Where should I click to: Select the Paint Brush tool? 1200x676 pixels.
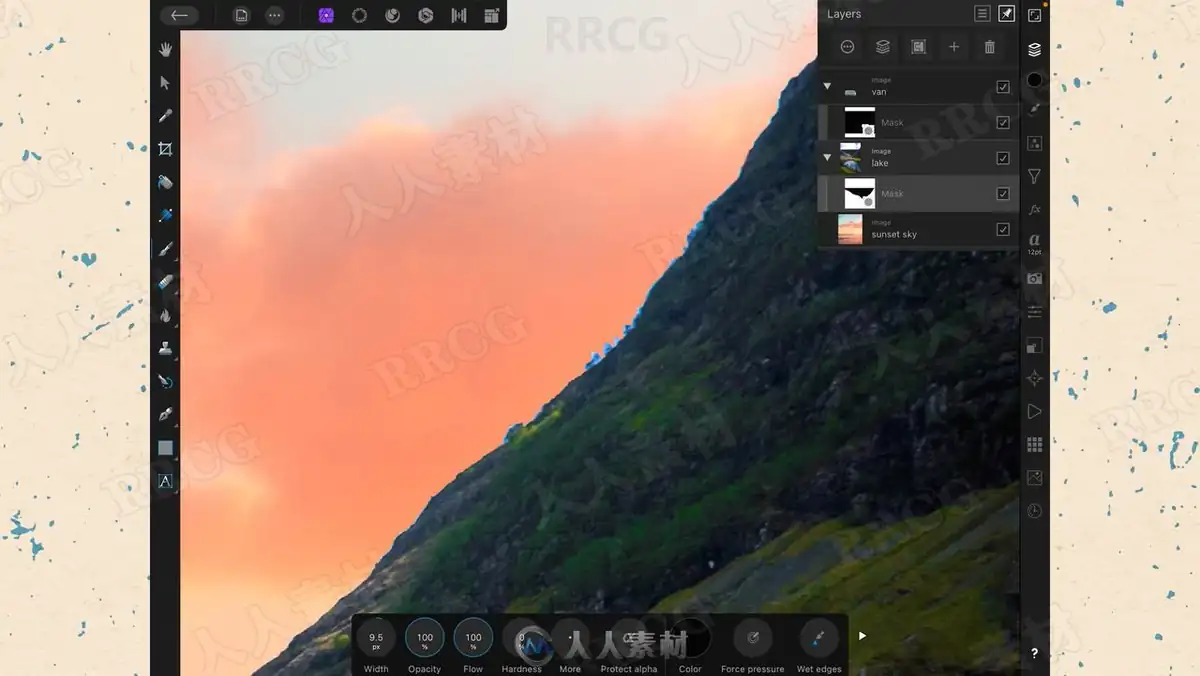pyautogui.click(x=165, y=248)
